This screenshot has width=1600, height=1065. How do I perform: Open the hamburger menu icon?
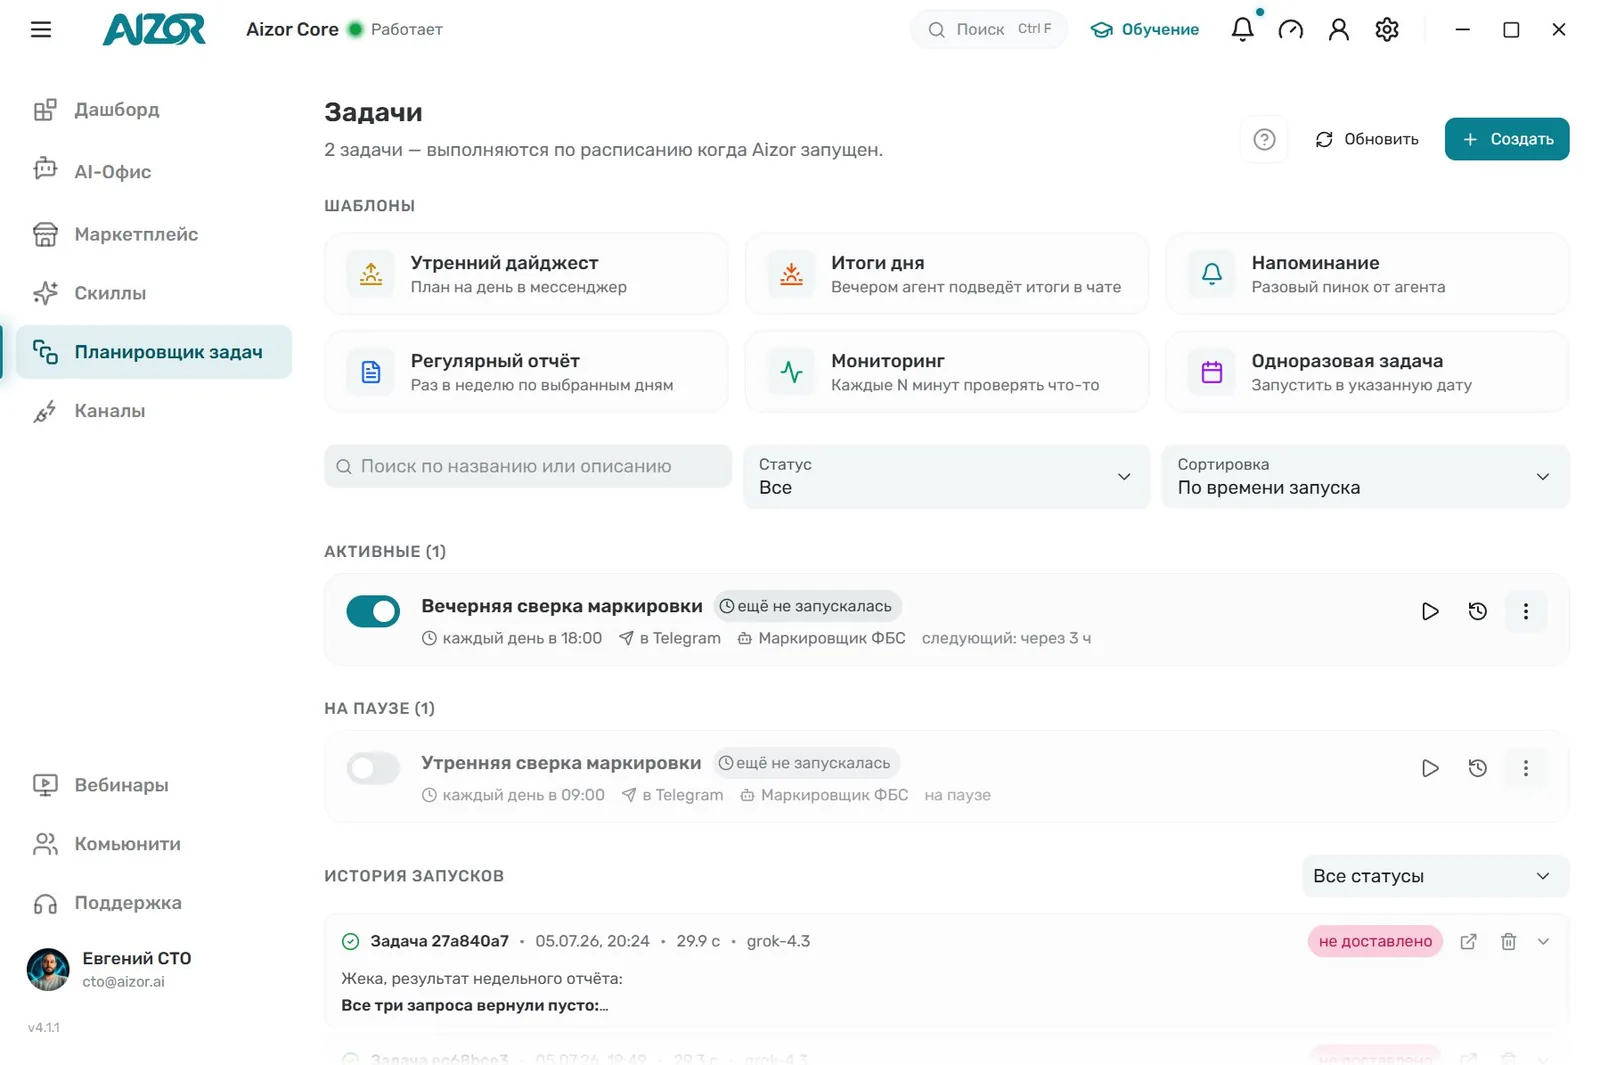(x=41, y=29)
